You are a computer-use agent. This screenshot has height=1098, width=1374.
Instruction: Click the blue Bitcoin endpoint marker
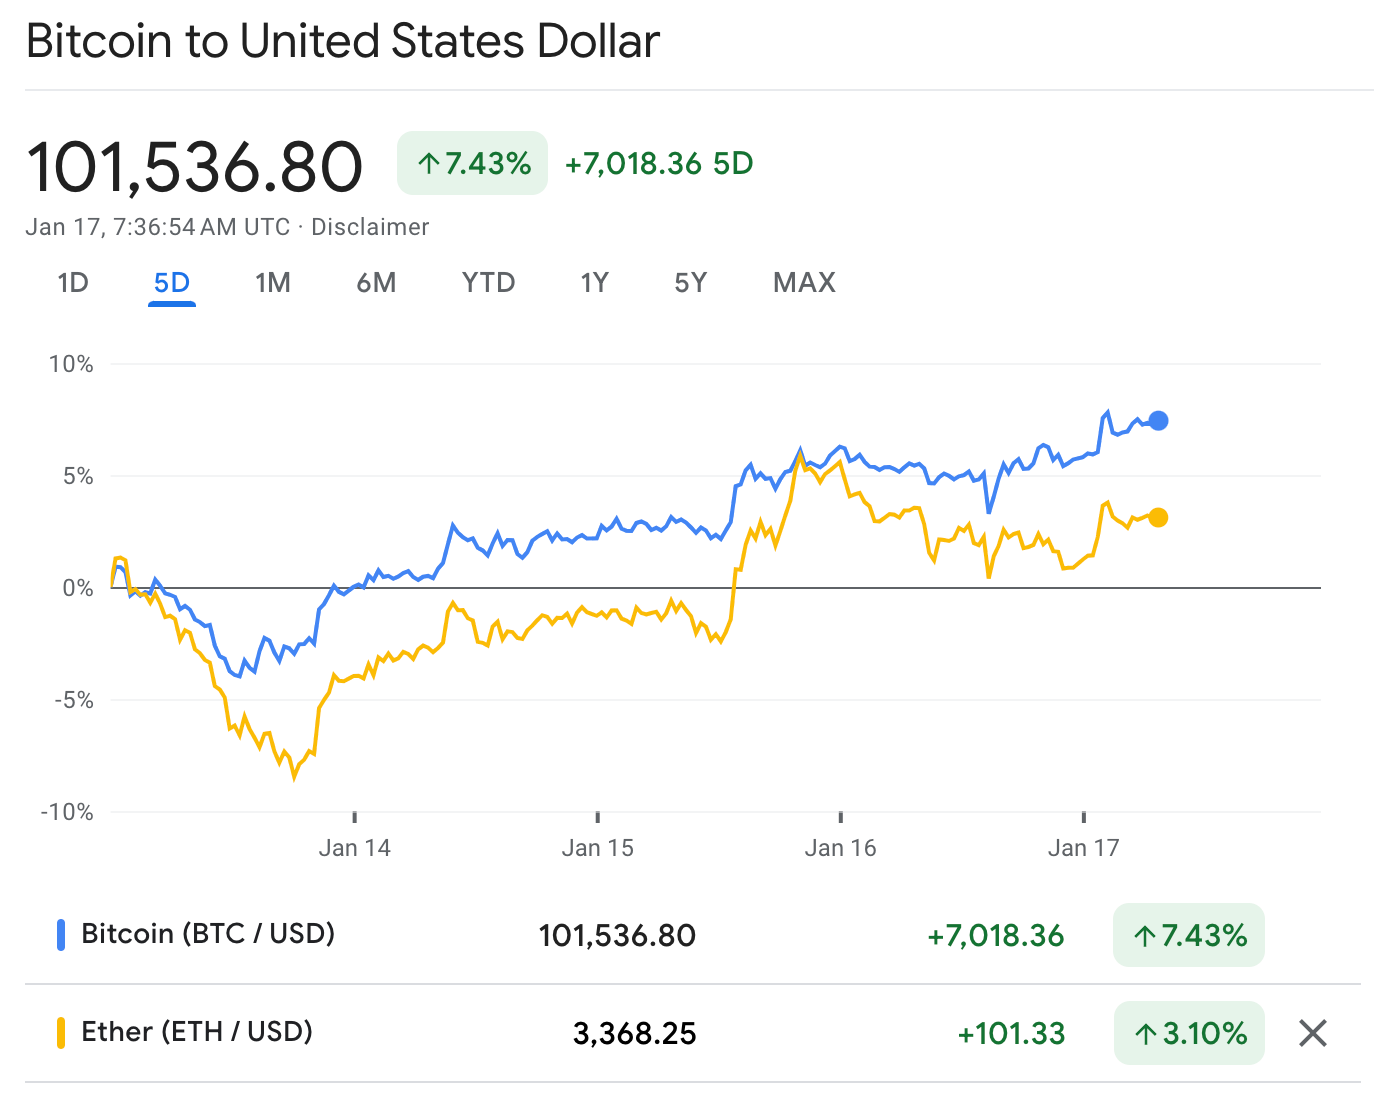(1158, 420)
